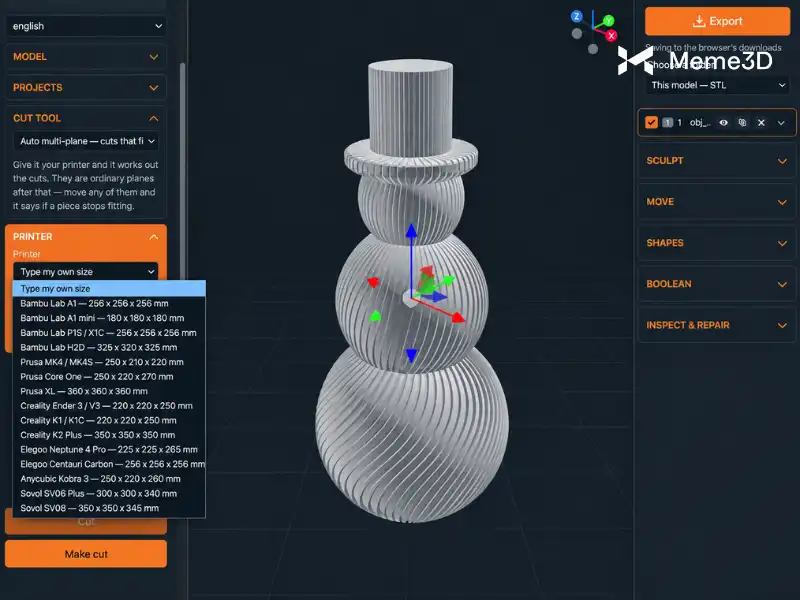
Task: Select the highlighted Type my own size option
Action: click(x=109, y=288)
